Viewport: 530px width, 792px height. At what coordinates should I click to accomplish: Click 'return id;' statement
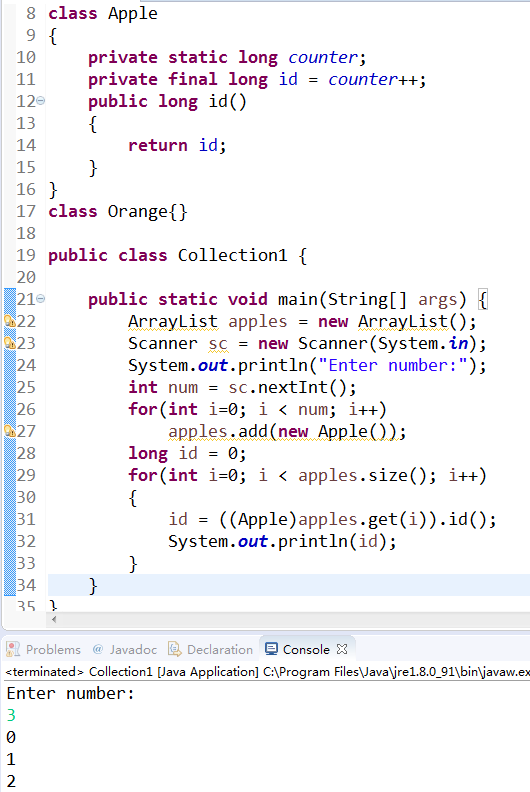[177, 145]
